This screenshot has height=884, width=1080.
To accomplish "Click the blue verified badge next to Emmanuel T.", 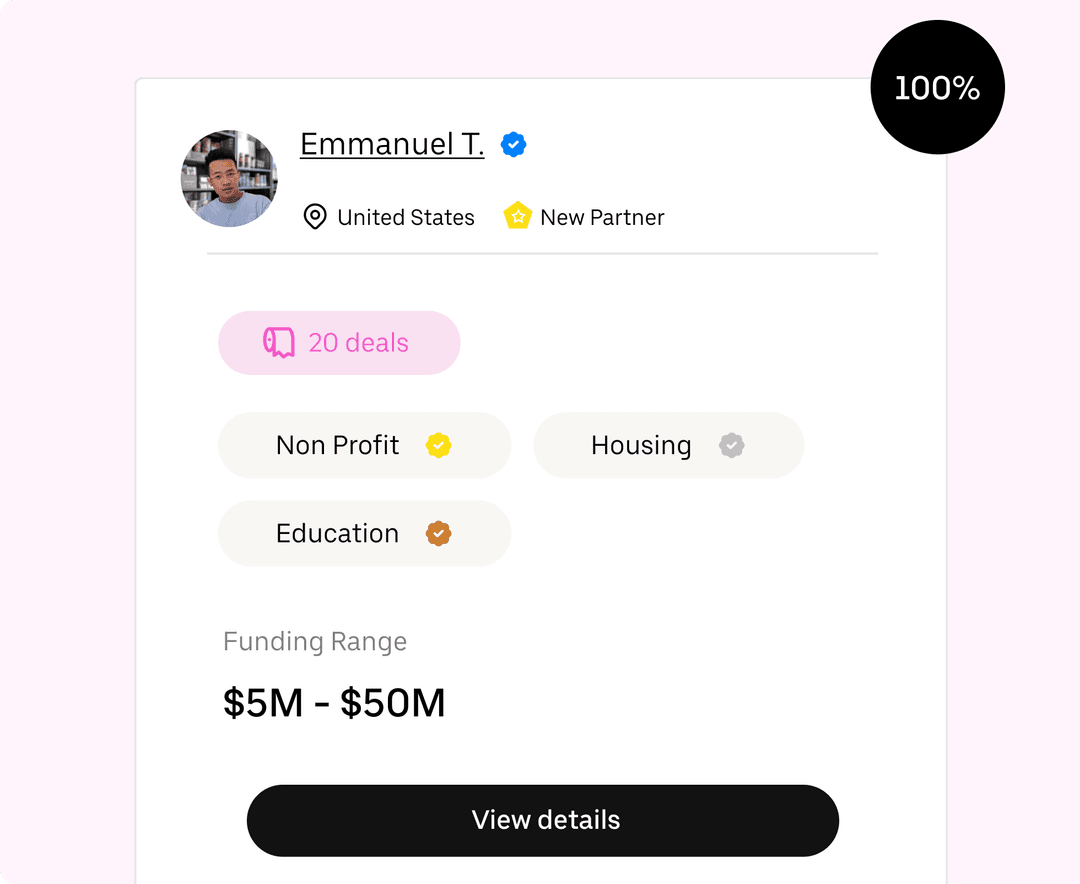I will [x=513, y=144].
